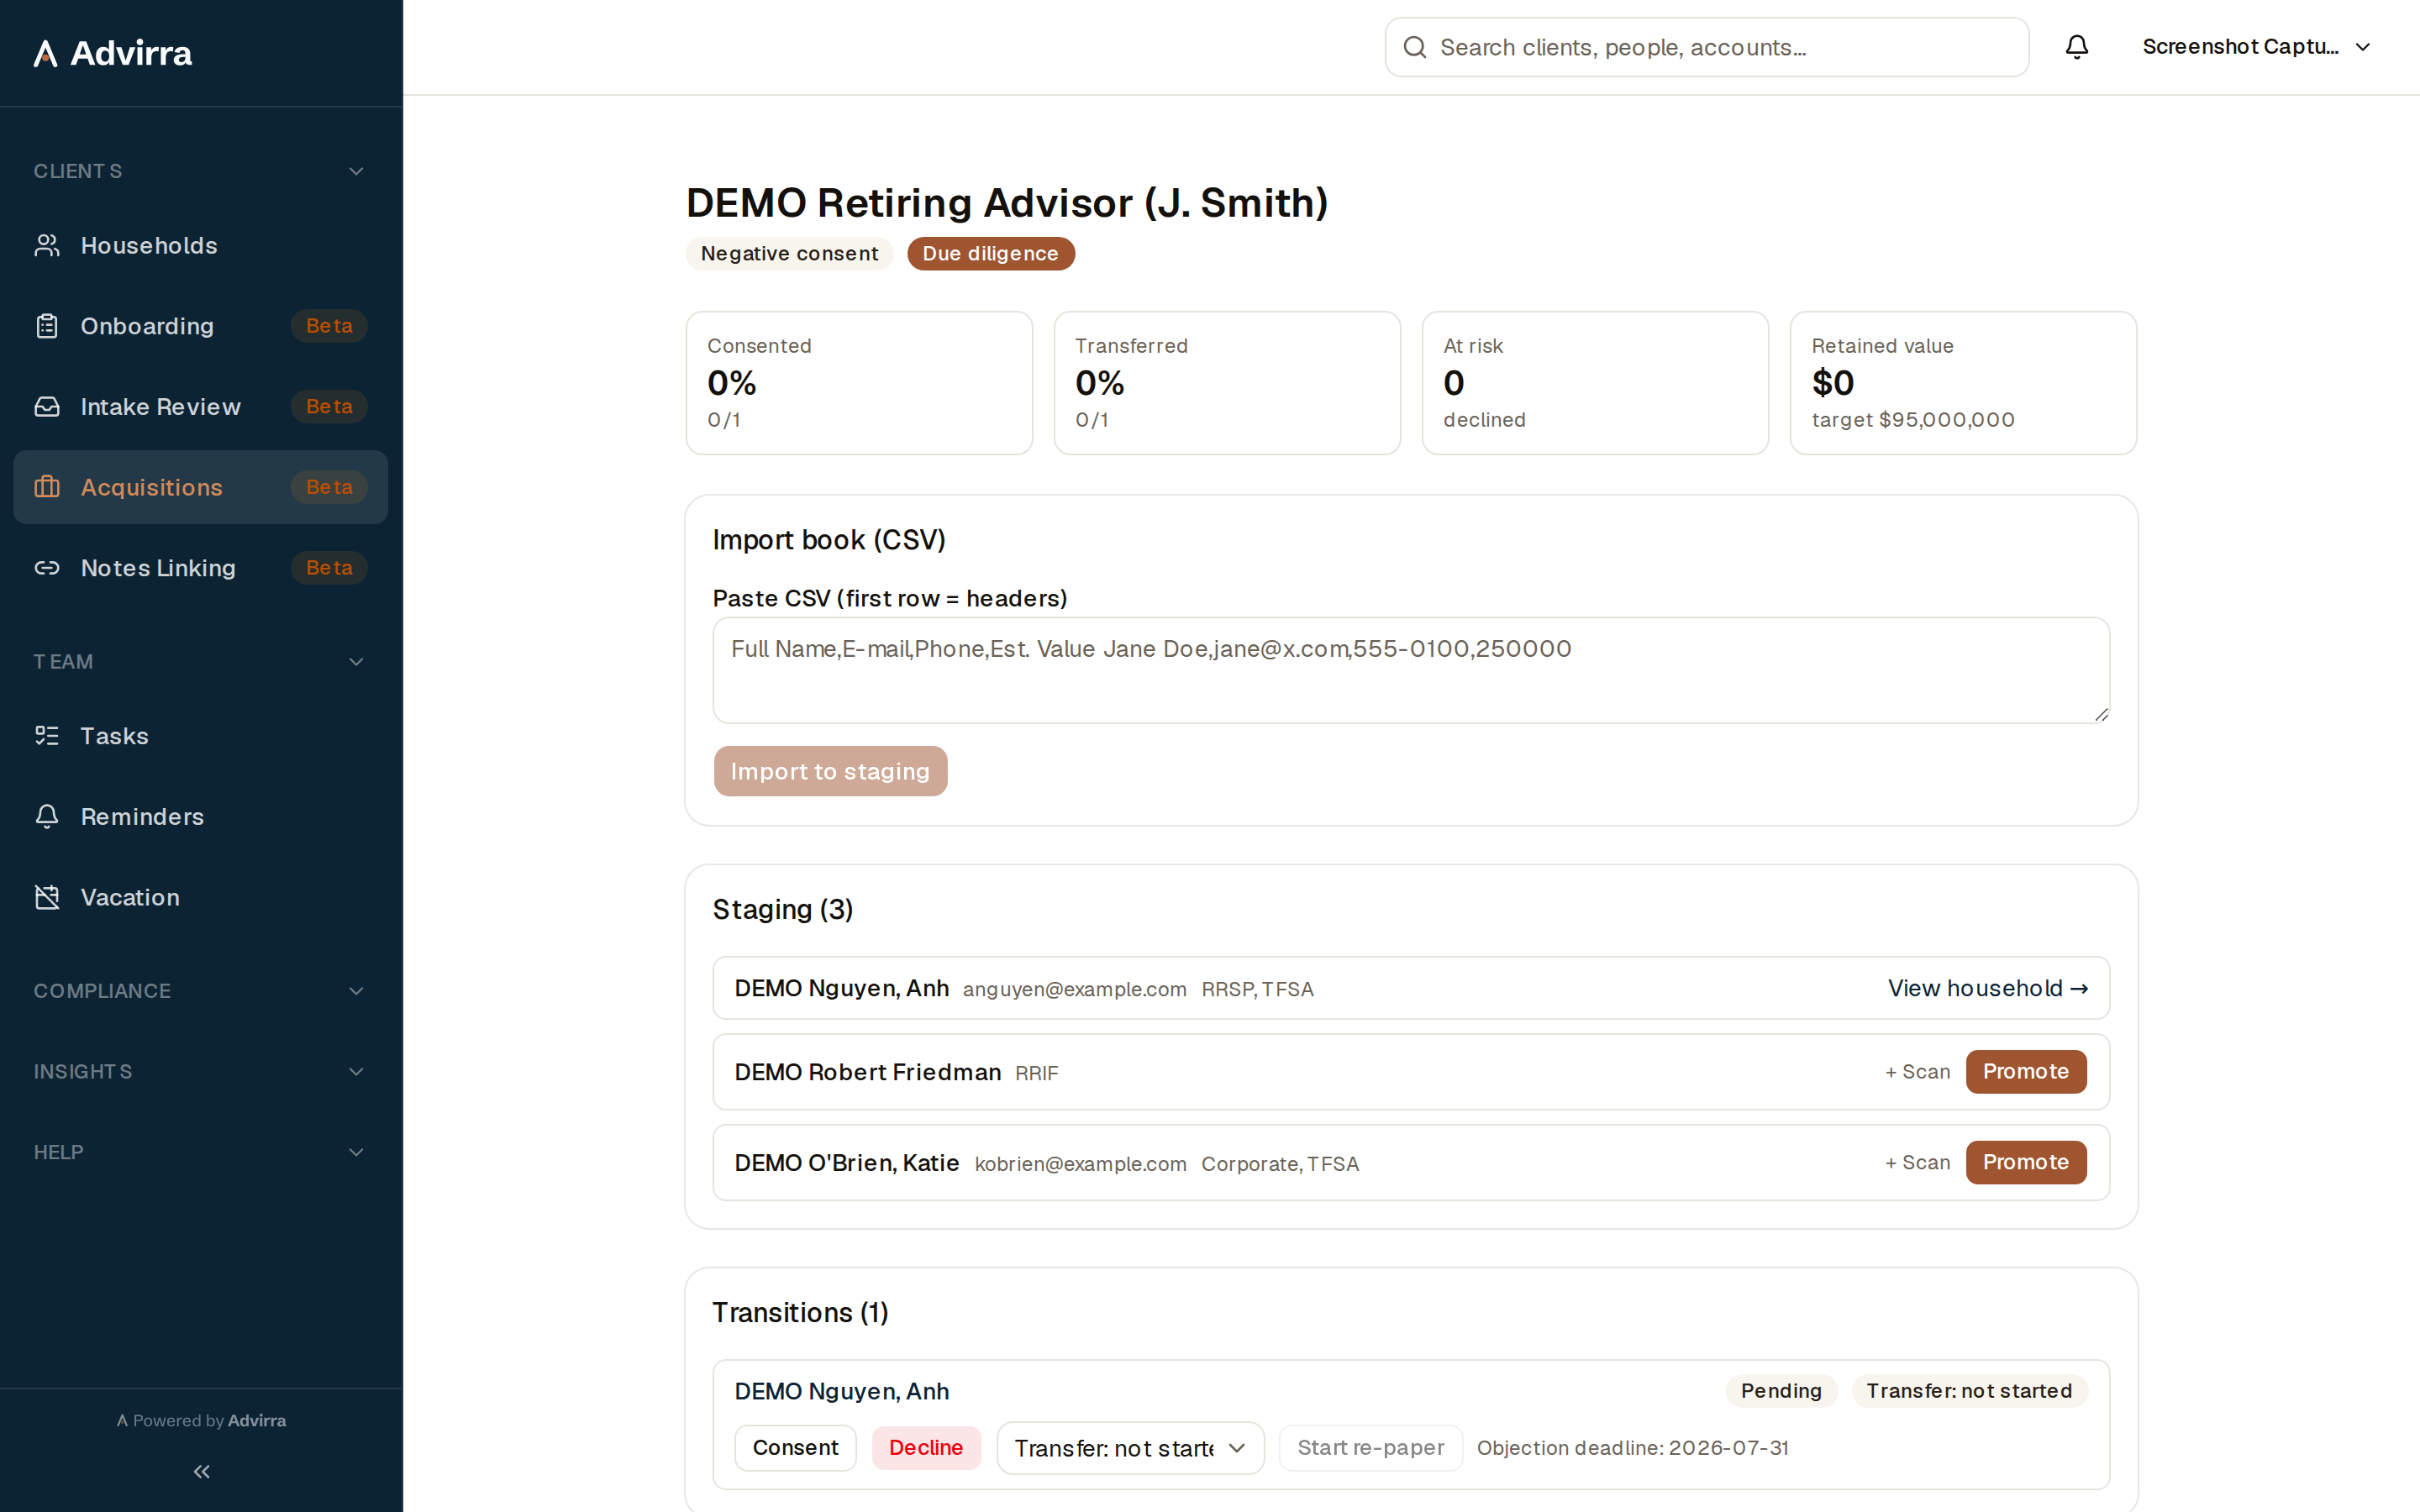
Task: Click the Notes Linking chain icon
Action: coord(47,568)
